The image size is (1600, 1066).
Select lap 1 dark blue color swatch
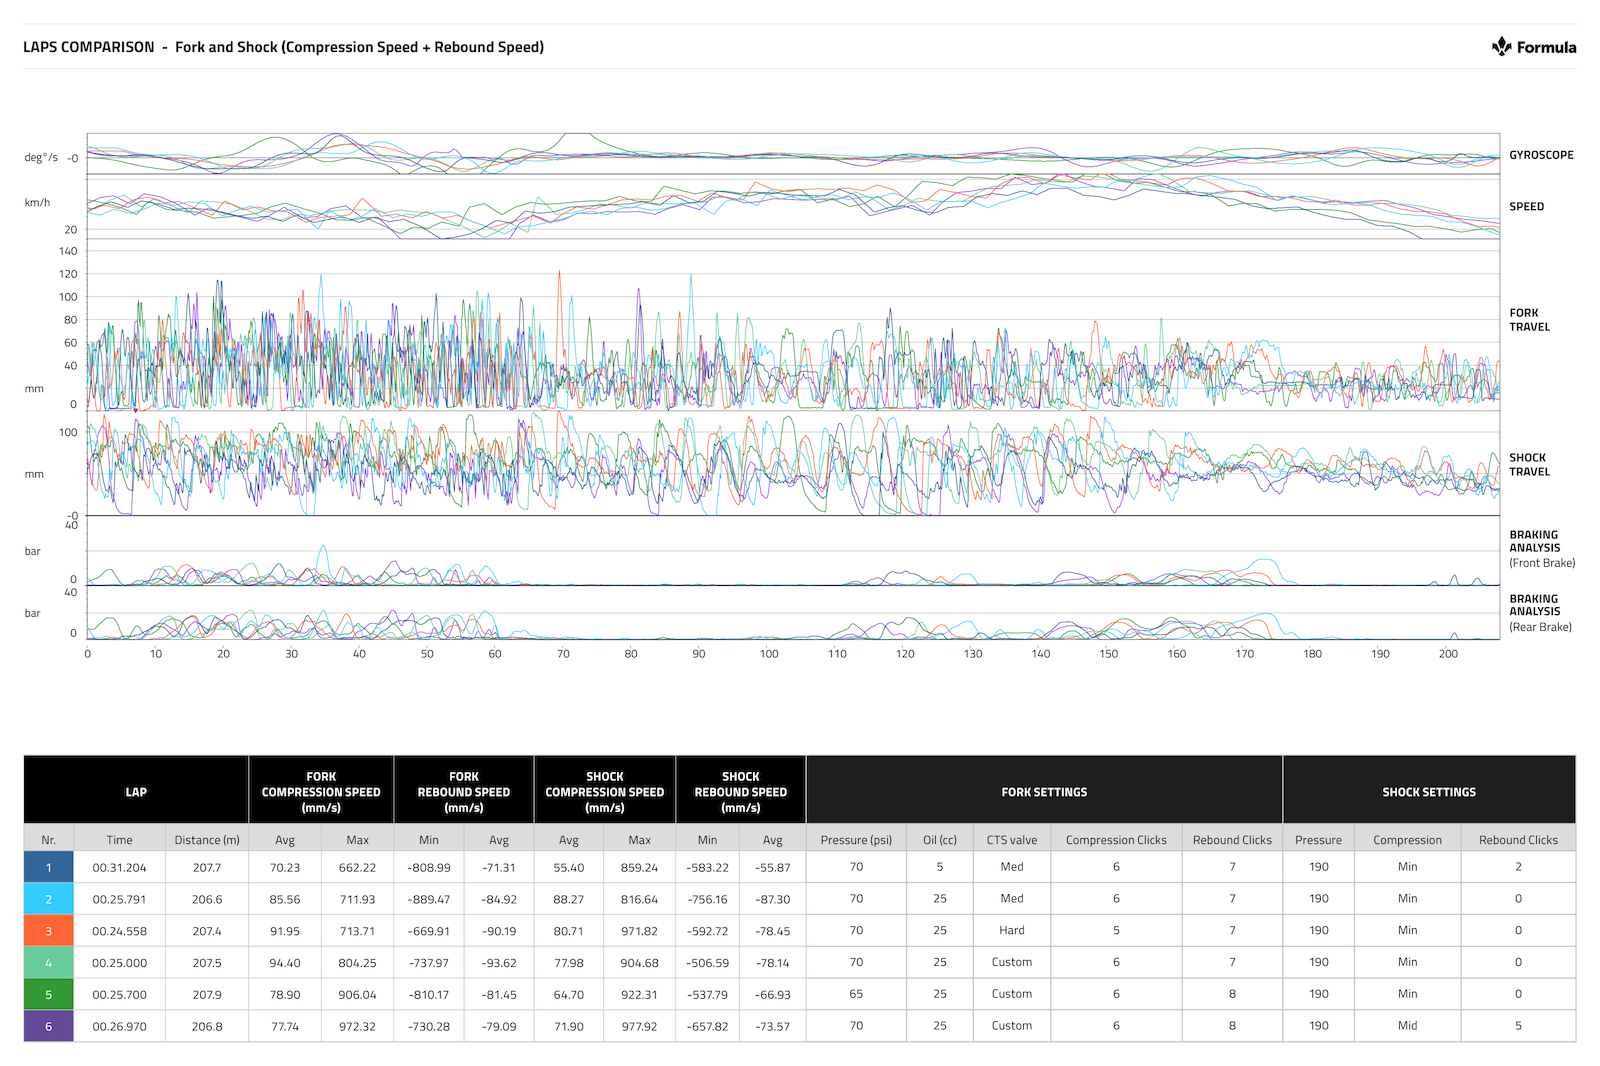pyautogui.click(x=48, y=867)
